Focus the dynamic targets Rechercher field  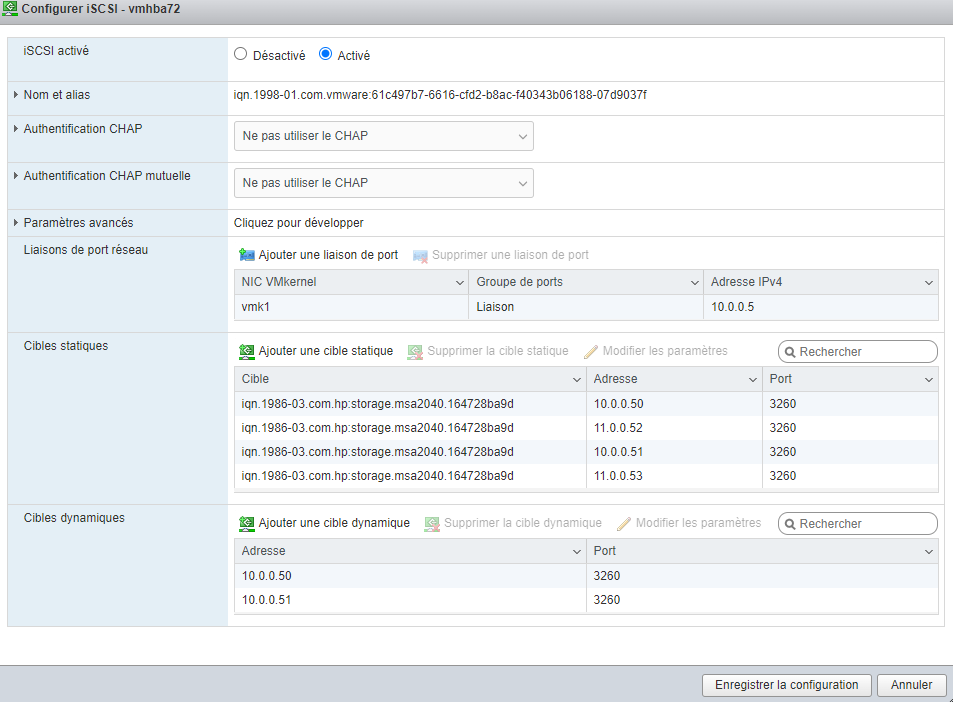tap(858, 524)
